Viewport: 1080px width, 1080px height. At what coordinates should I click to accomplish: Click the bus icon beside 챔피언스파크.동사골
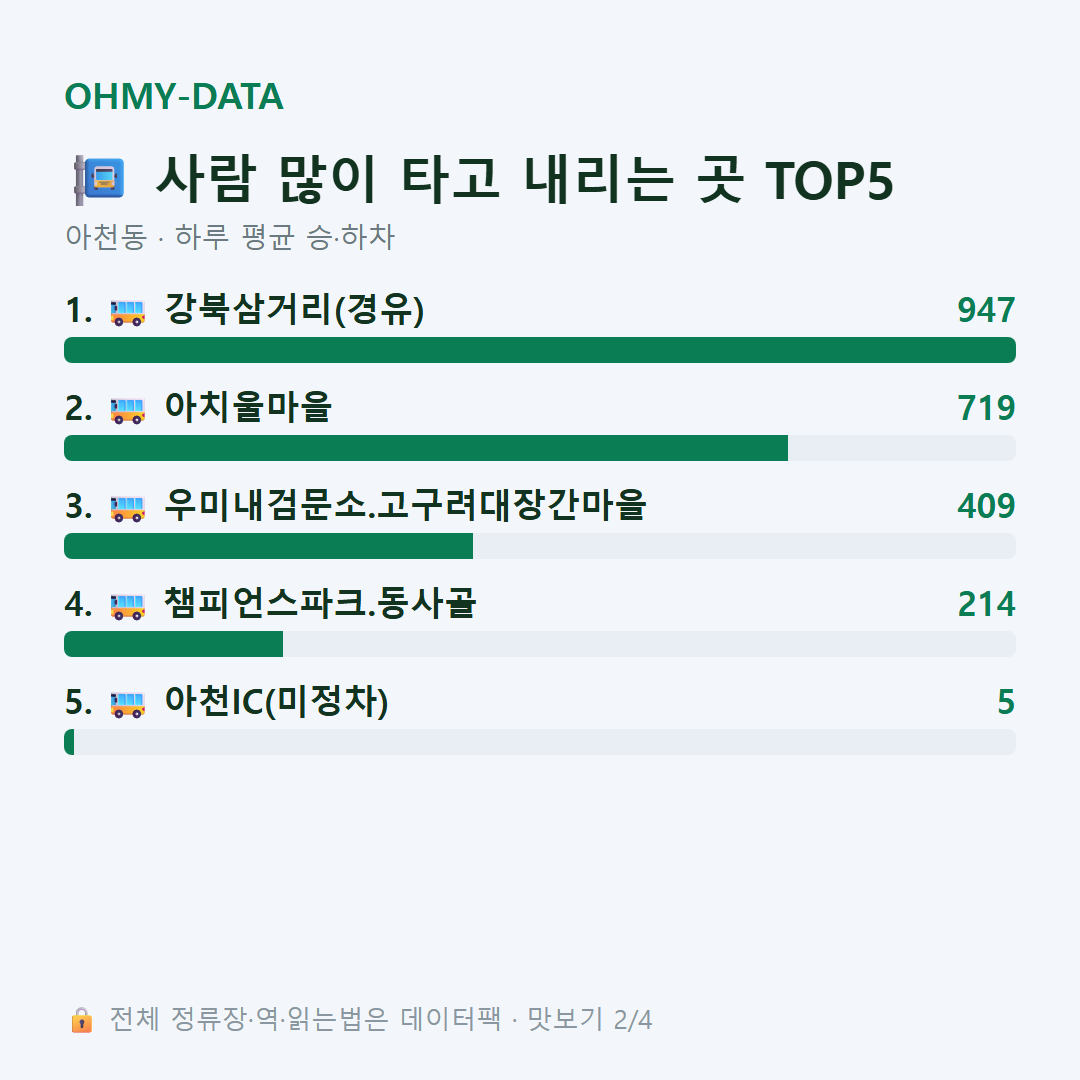127,606
